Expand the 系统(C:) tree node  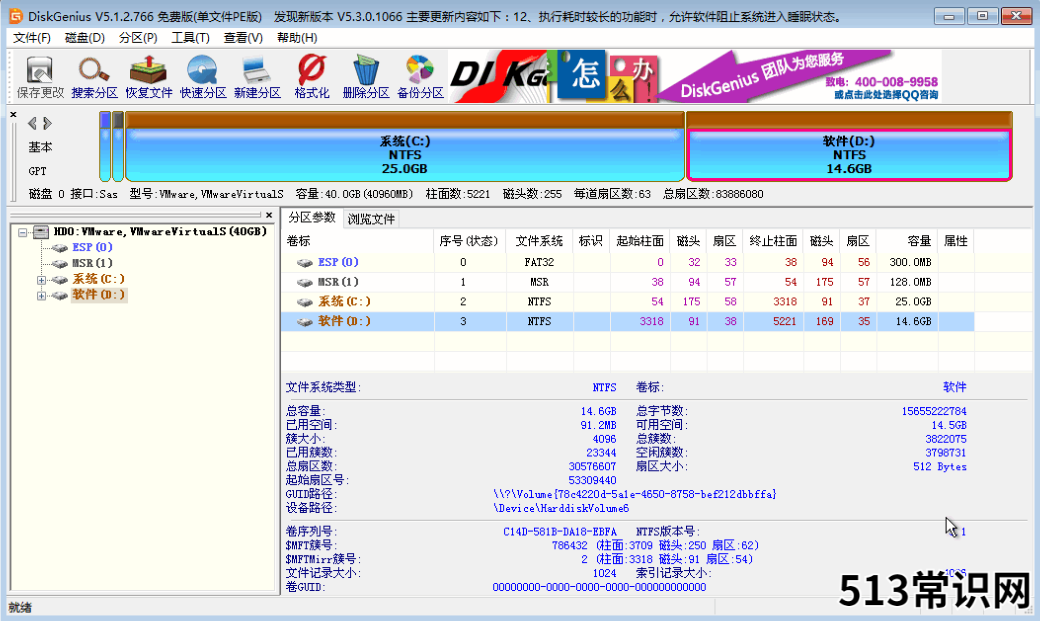(x=41, y=280)
